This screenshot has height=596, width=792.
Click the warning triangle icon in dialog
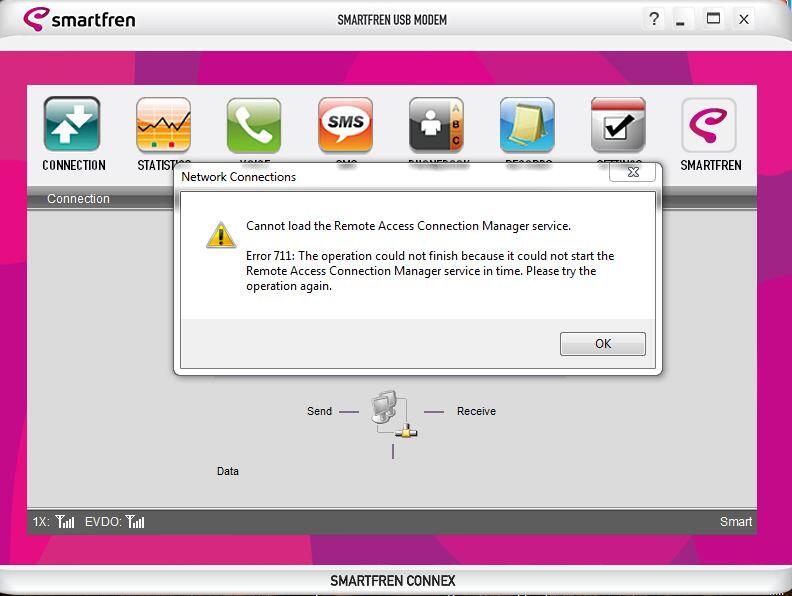click(221, 235)
